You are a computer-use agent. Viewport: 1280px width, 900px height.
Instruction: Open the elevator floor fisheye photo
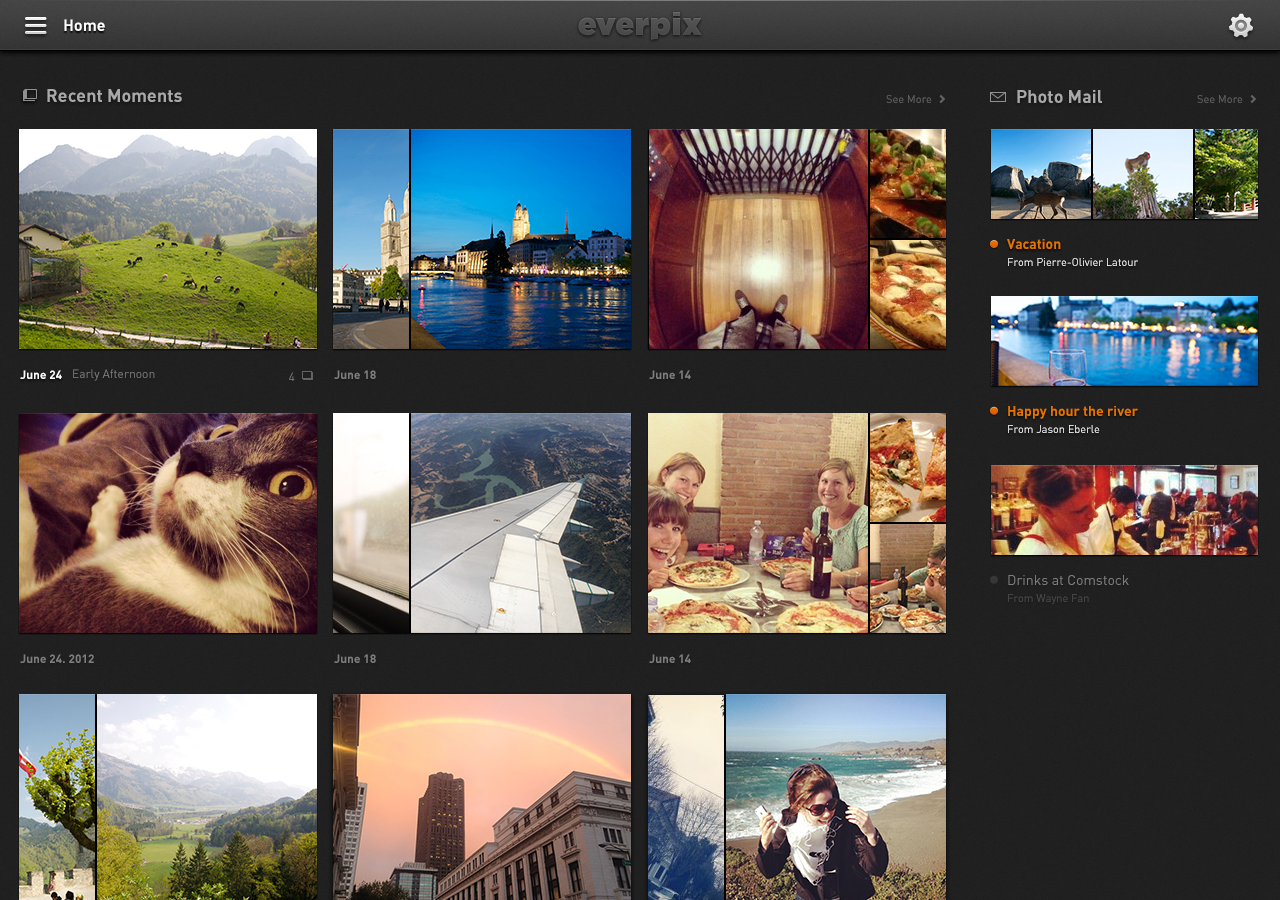point(758,239)
